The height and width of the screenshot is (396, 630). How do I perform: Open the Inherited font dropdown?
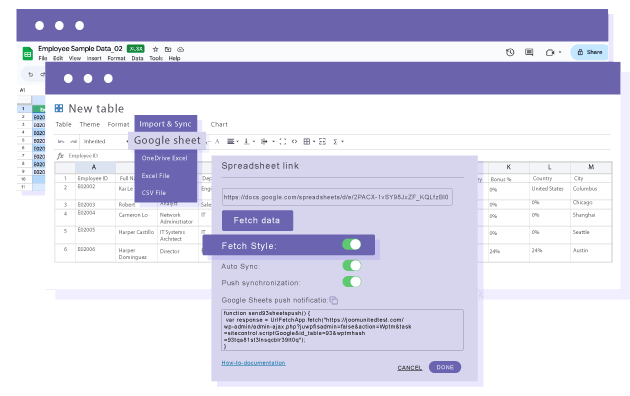click(x=105, y=141)
